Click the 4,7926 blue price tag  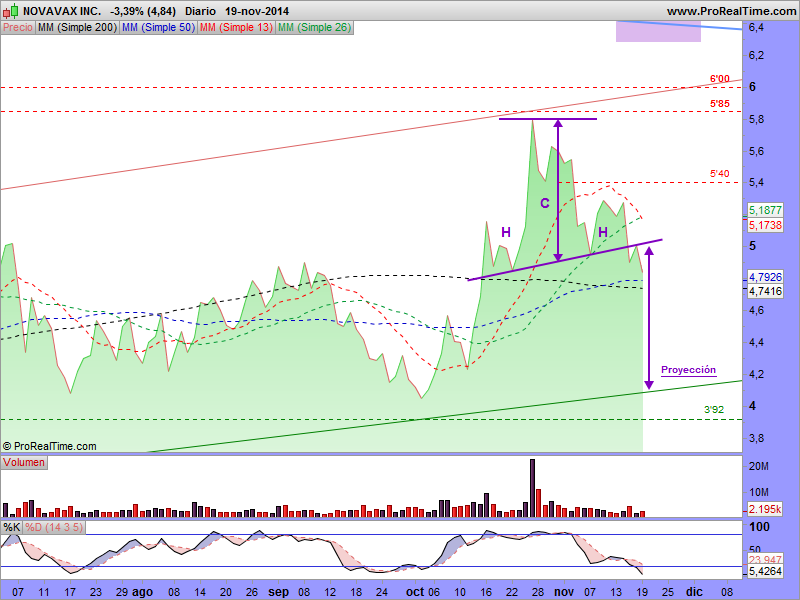[x=765, y=277]
